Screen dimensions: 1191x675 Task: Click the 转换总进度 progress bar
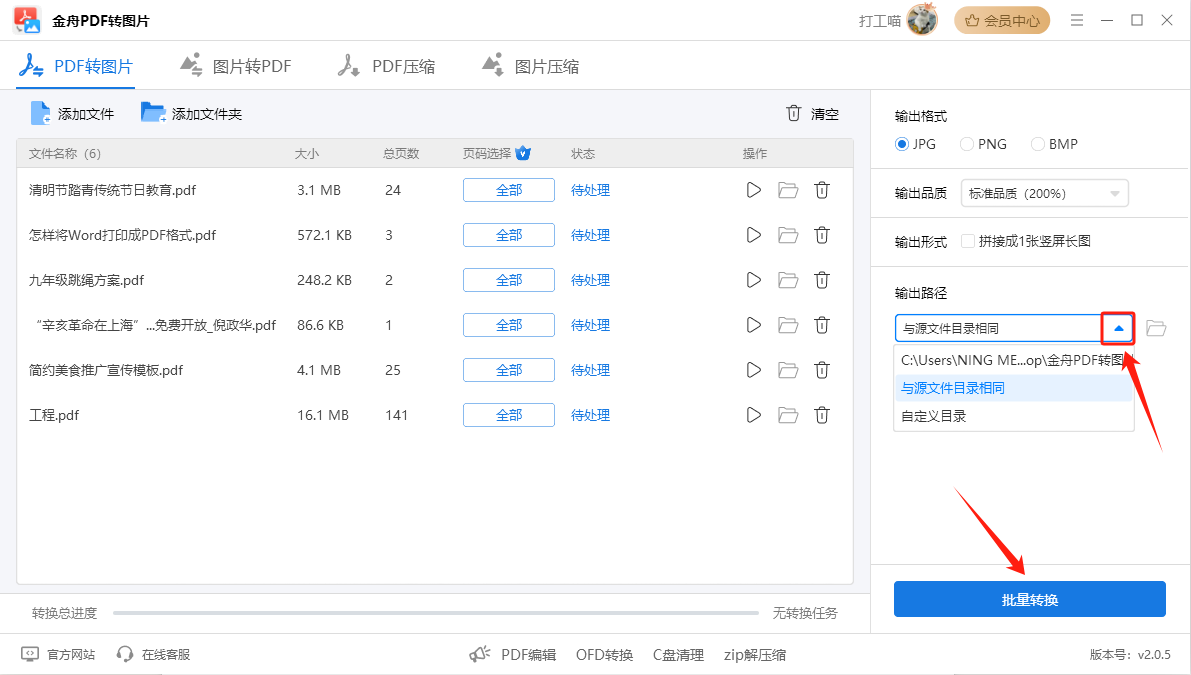click(x=436, y=612)
